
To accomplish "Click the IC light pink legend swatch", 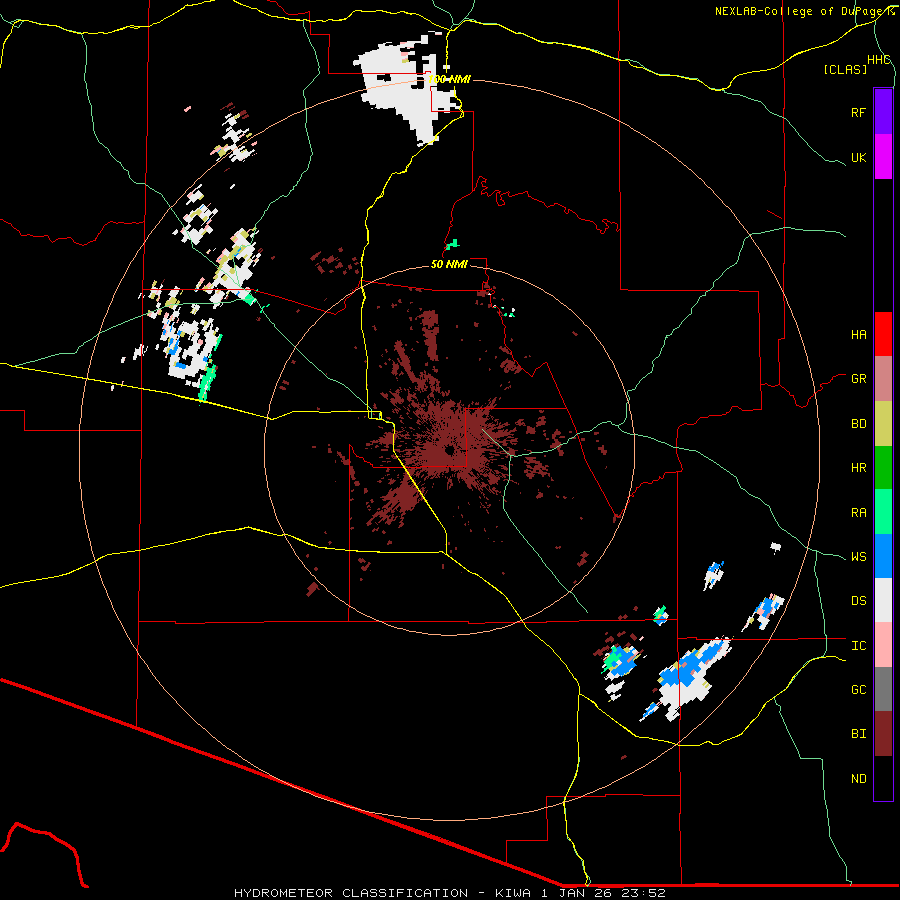I will point(883,645).
